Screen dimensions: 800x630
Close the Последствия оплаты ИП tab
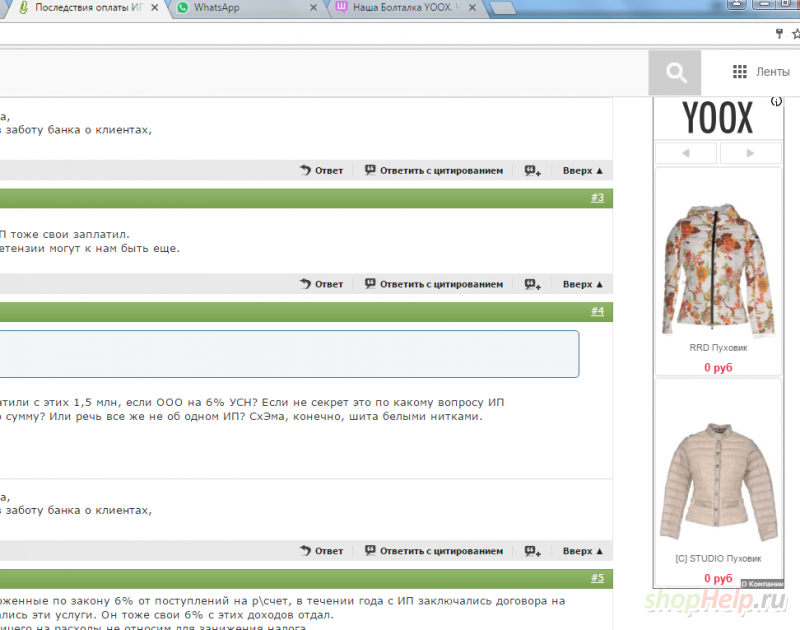(x=155, y=8)
